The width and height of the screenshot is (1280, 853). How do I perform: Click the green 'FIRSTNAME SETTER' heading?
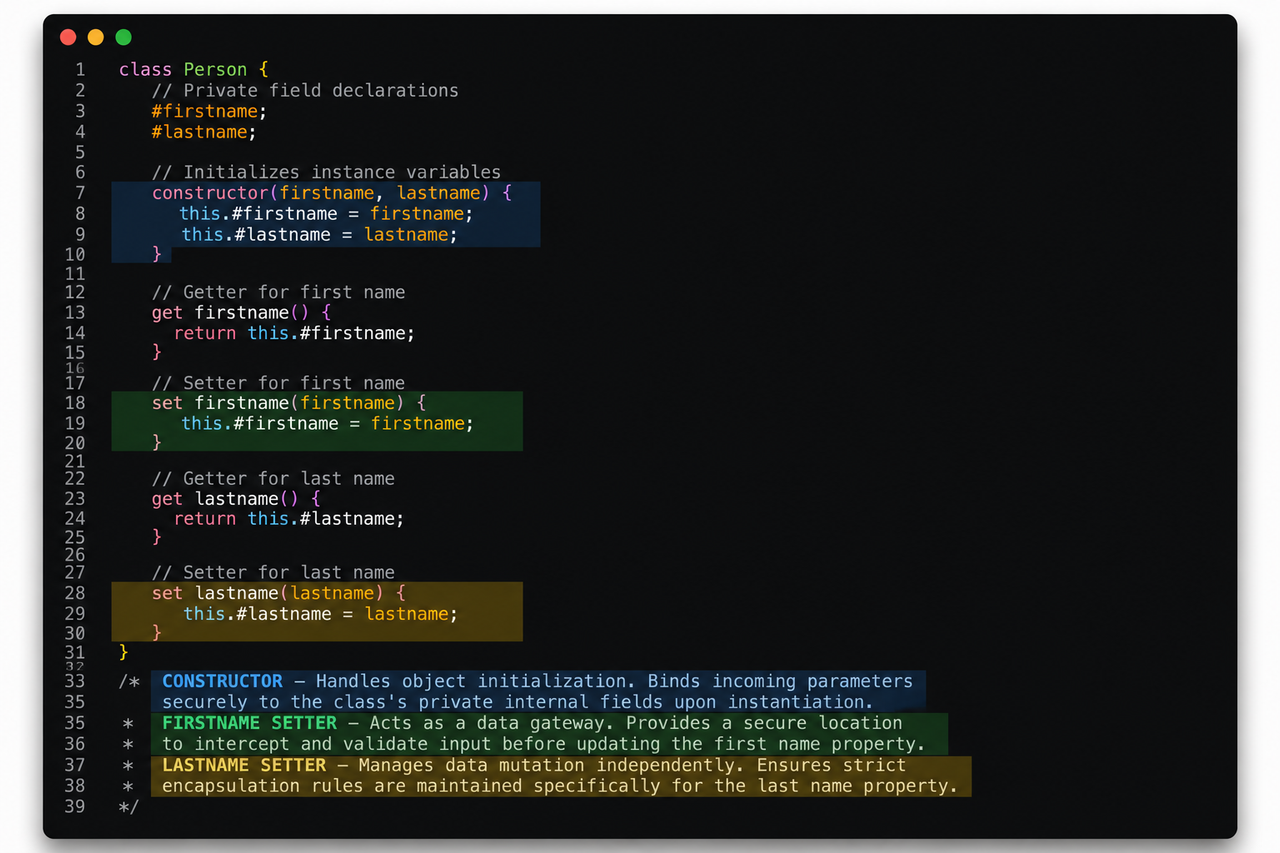pyautogui.click(x=250, y=723)
